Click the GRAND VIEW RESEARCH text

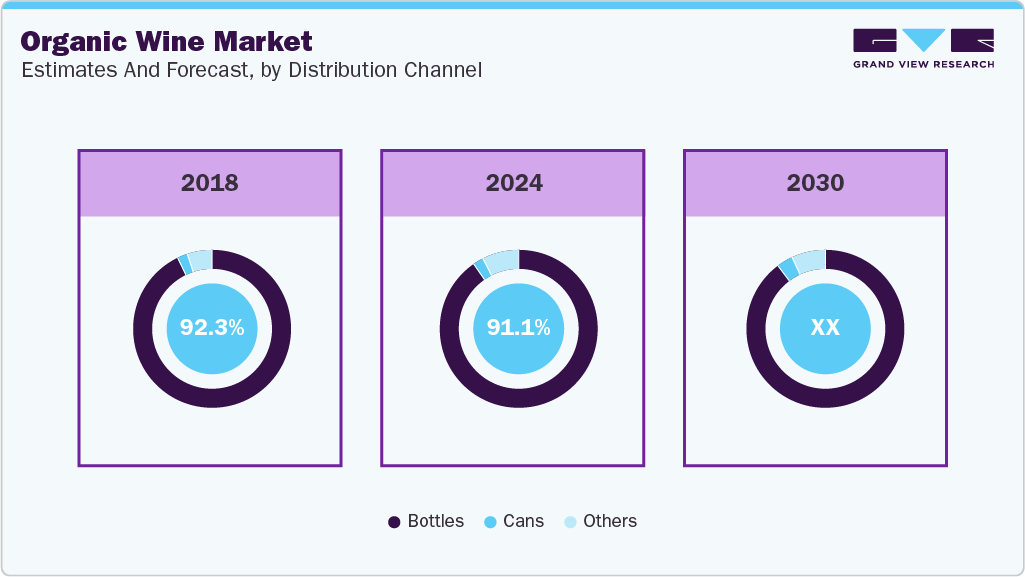point(923,64)
